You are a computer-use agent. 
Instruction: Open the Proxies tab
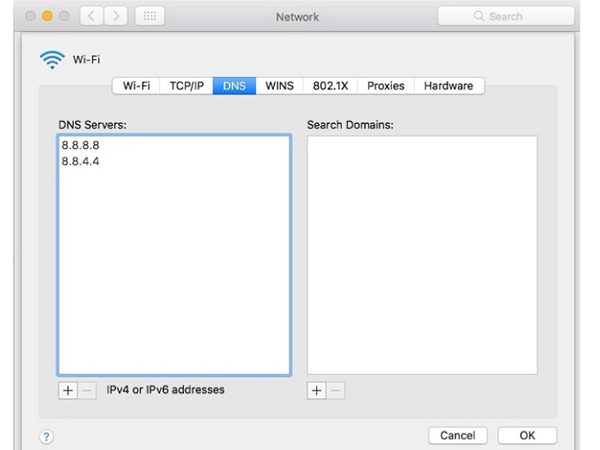click(x=385, y=86)
